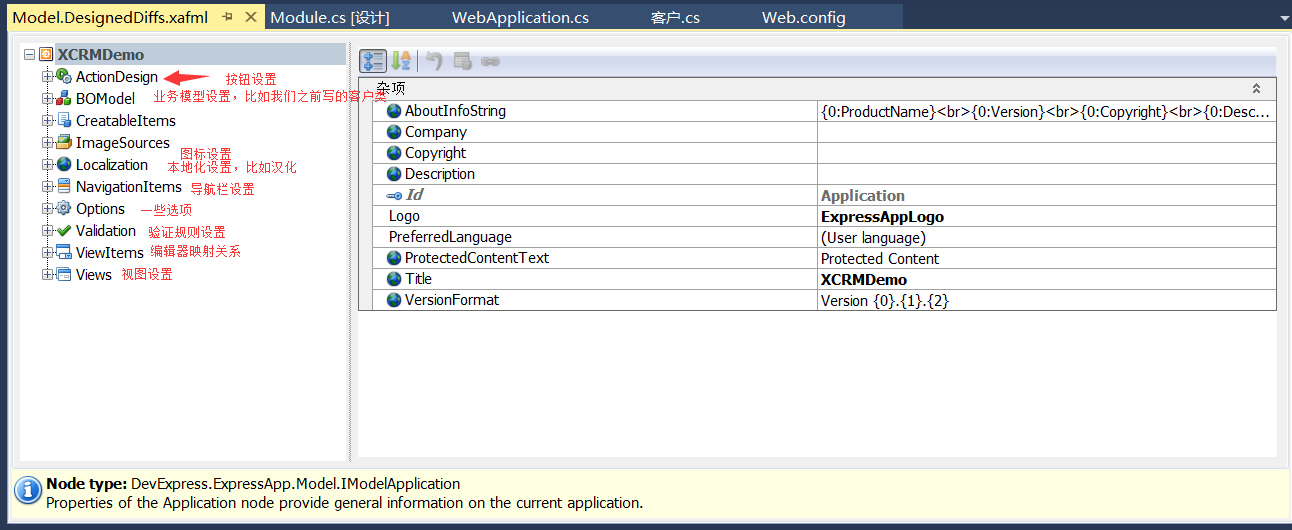The width and height of the screenshot is (1292, 530).
Task: Expand the ImageSources node
Action: 47,143
